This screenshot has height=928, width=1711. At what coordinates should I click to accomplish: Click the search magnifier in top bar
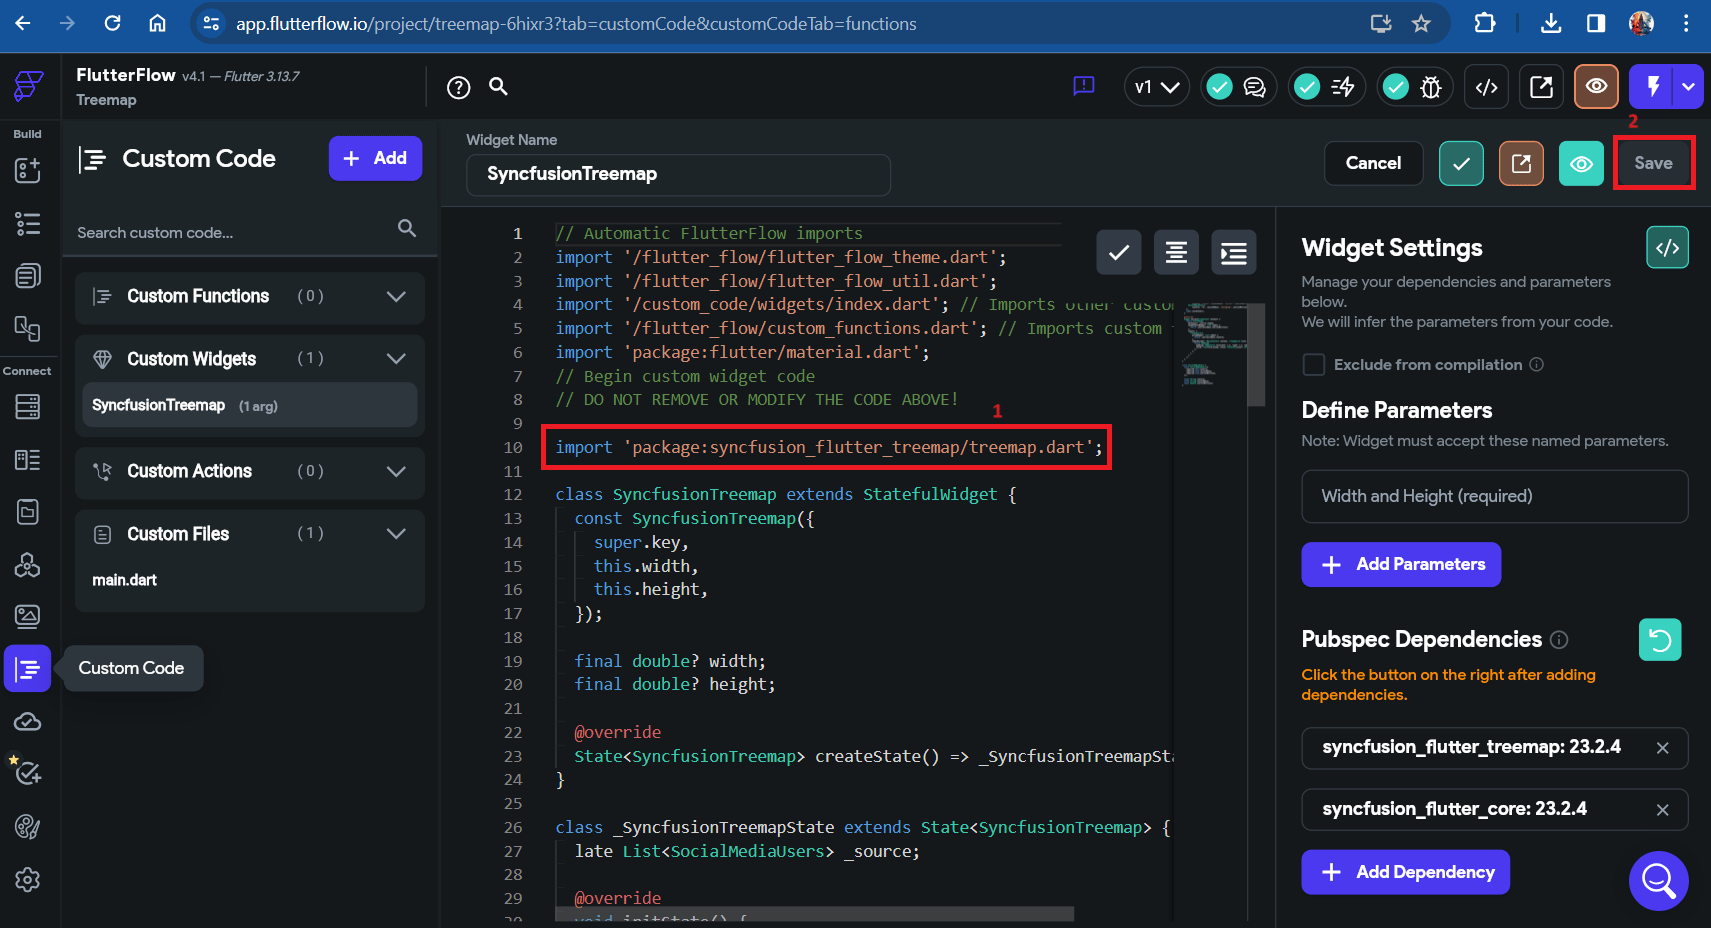click(x=498, y=87)
